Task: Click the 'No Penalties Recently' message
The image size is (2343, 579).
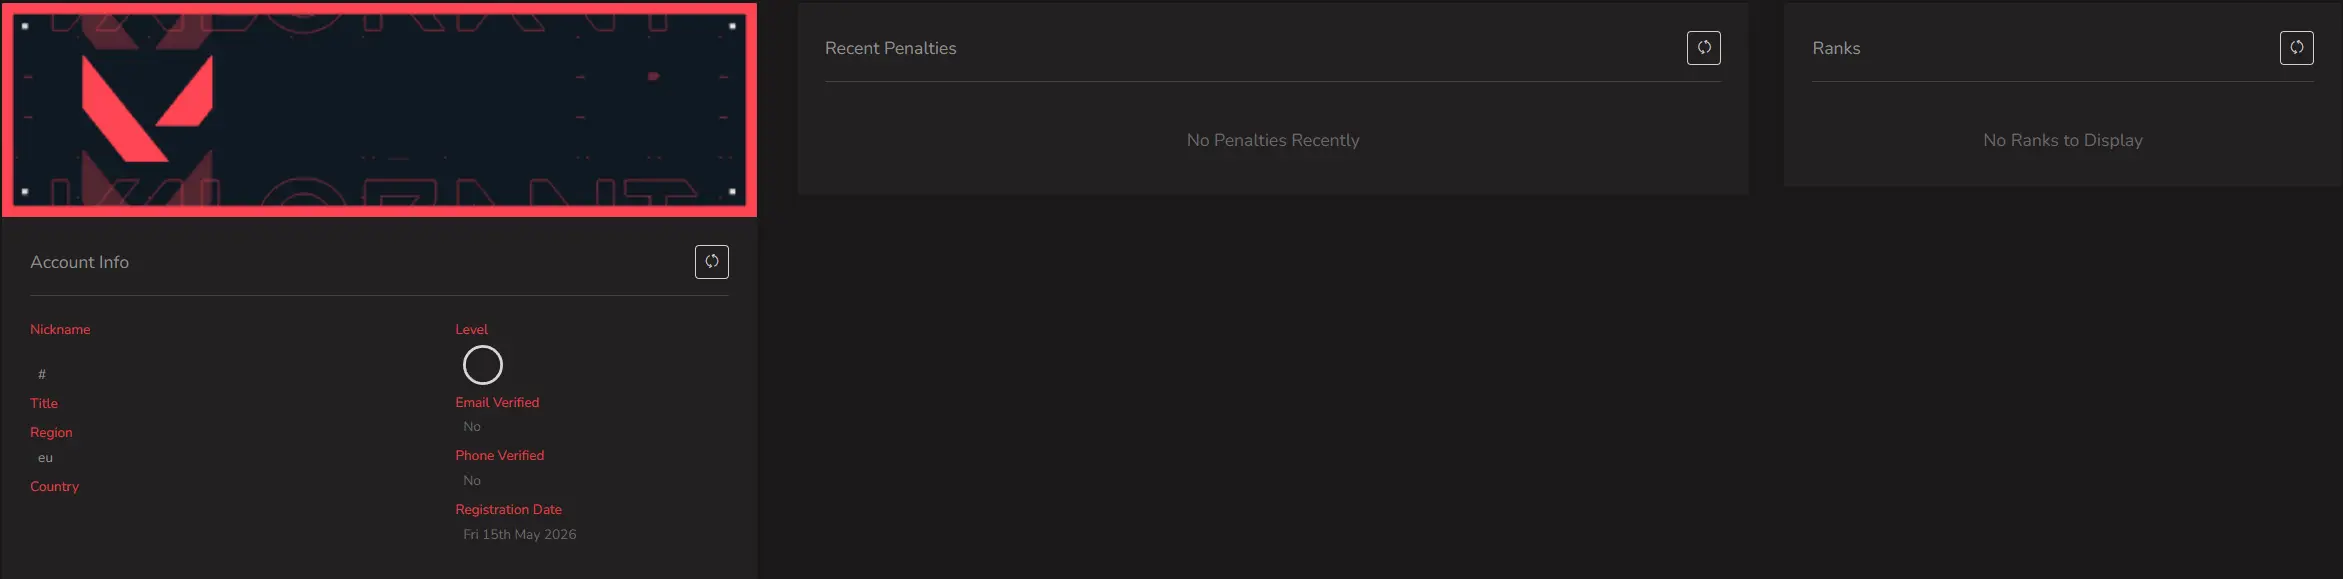Action: 1273,140
